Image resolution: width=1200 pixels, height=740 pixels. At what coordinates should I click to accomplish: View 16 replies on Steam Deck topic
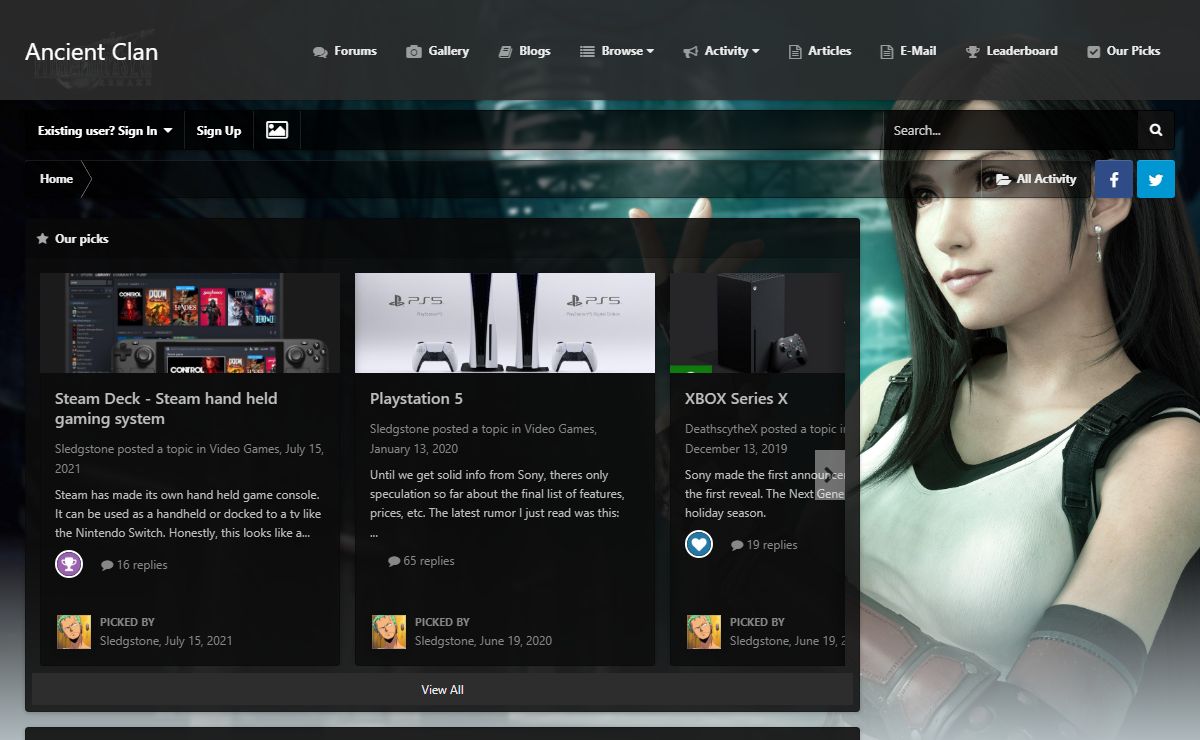pyautogui.click(x=134, y=565)
